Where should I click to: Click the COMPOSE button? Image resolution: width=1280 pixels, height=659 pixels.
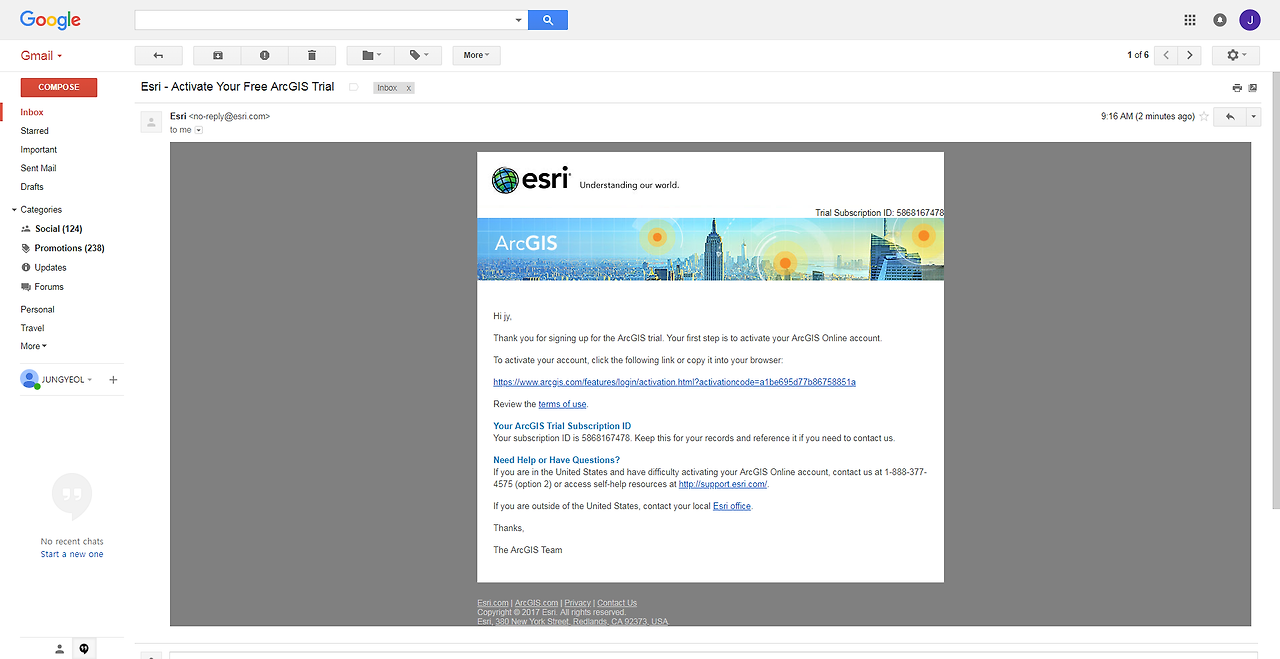click(x=59, y=87)
